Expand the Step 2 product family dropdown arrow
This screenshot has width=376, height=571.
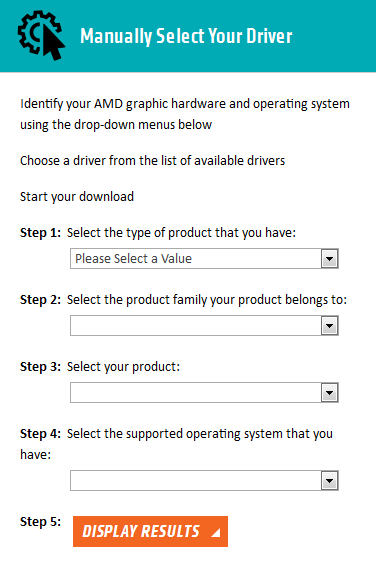coord(330,326)
